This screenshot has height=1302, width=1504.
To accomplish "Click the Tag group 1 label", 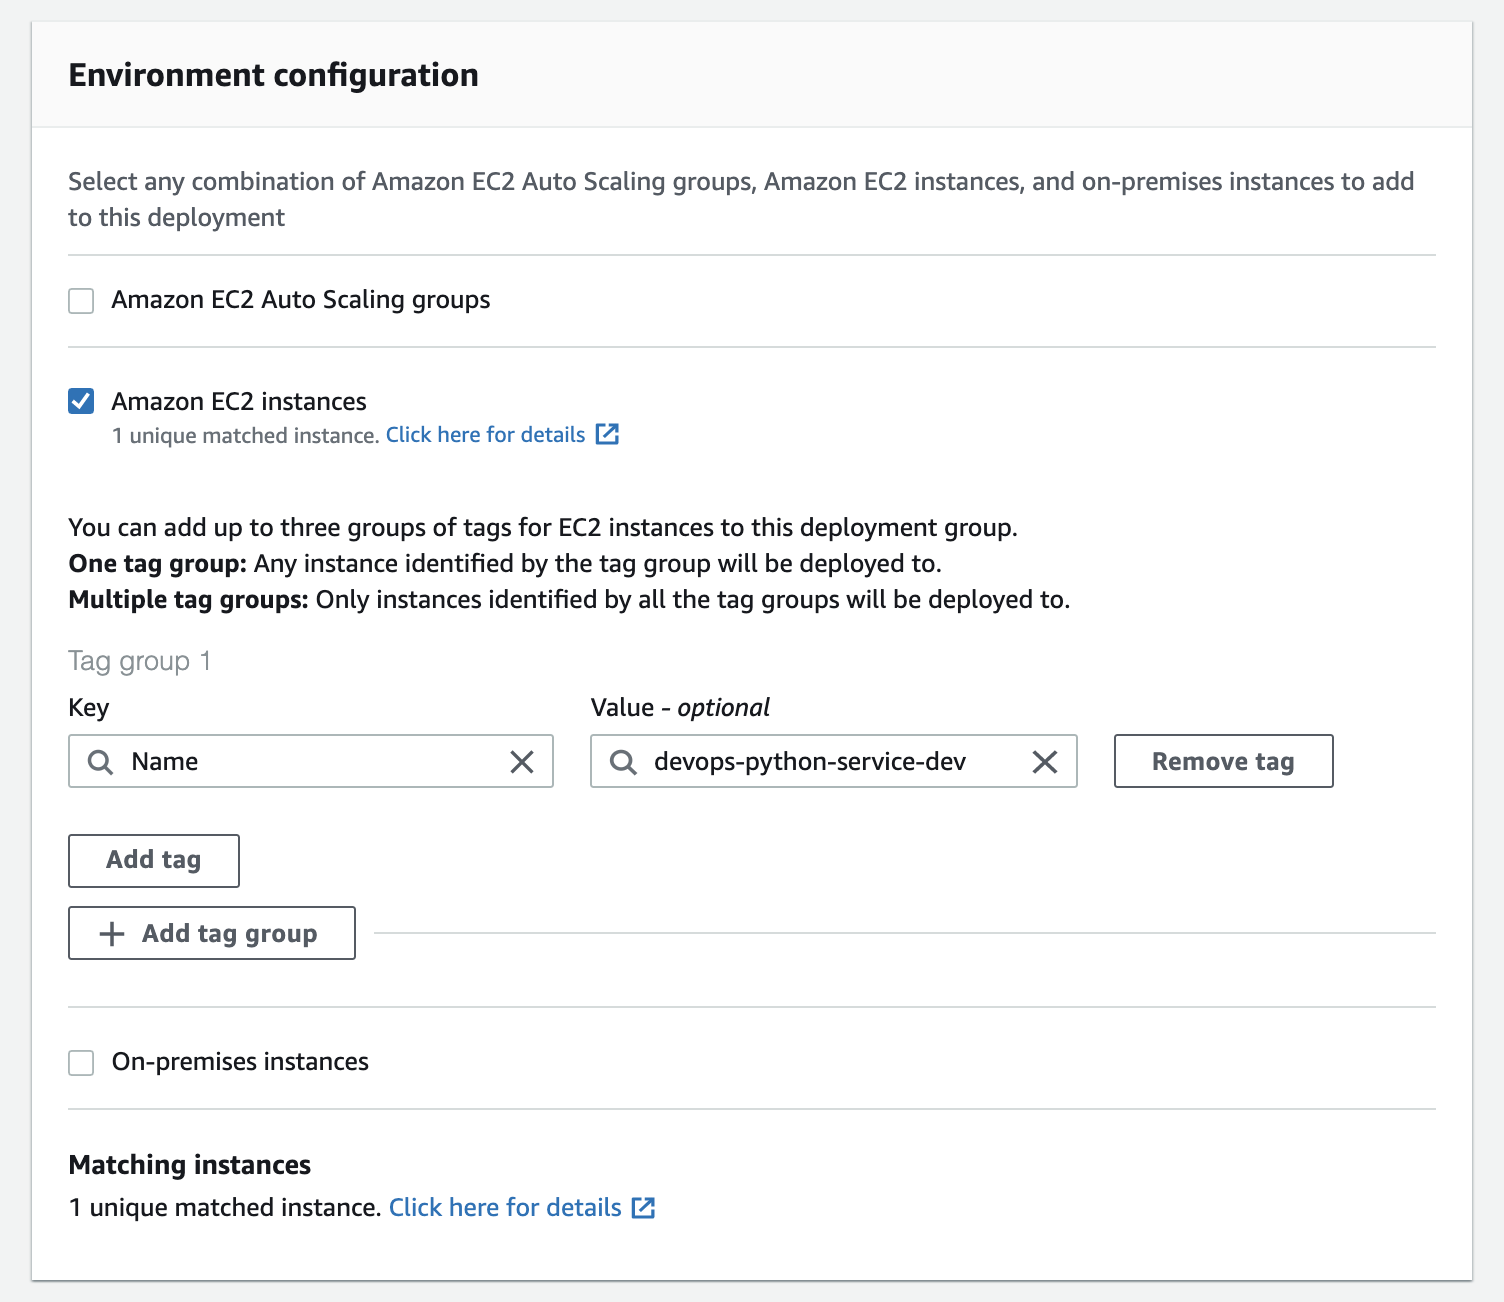I will click(140, 661).
